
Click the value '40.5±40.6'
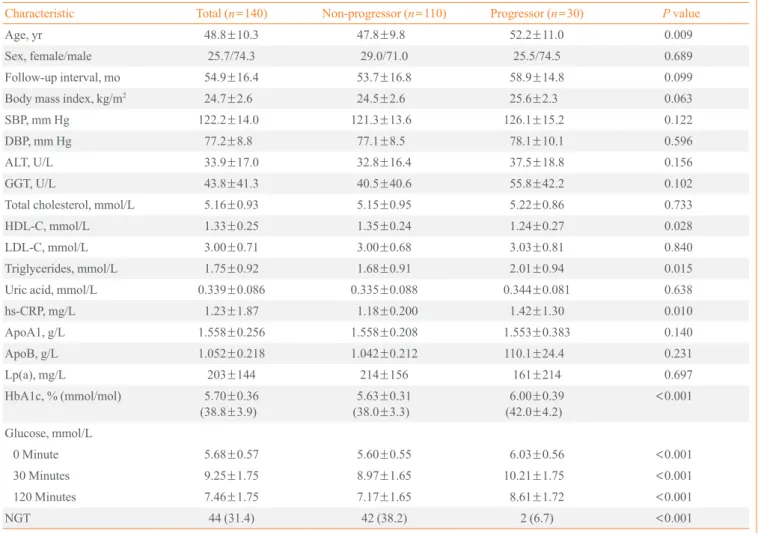(x=384, y=184)
